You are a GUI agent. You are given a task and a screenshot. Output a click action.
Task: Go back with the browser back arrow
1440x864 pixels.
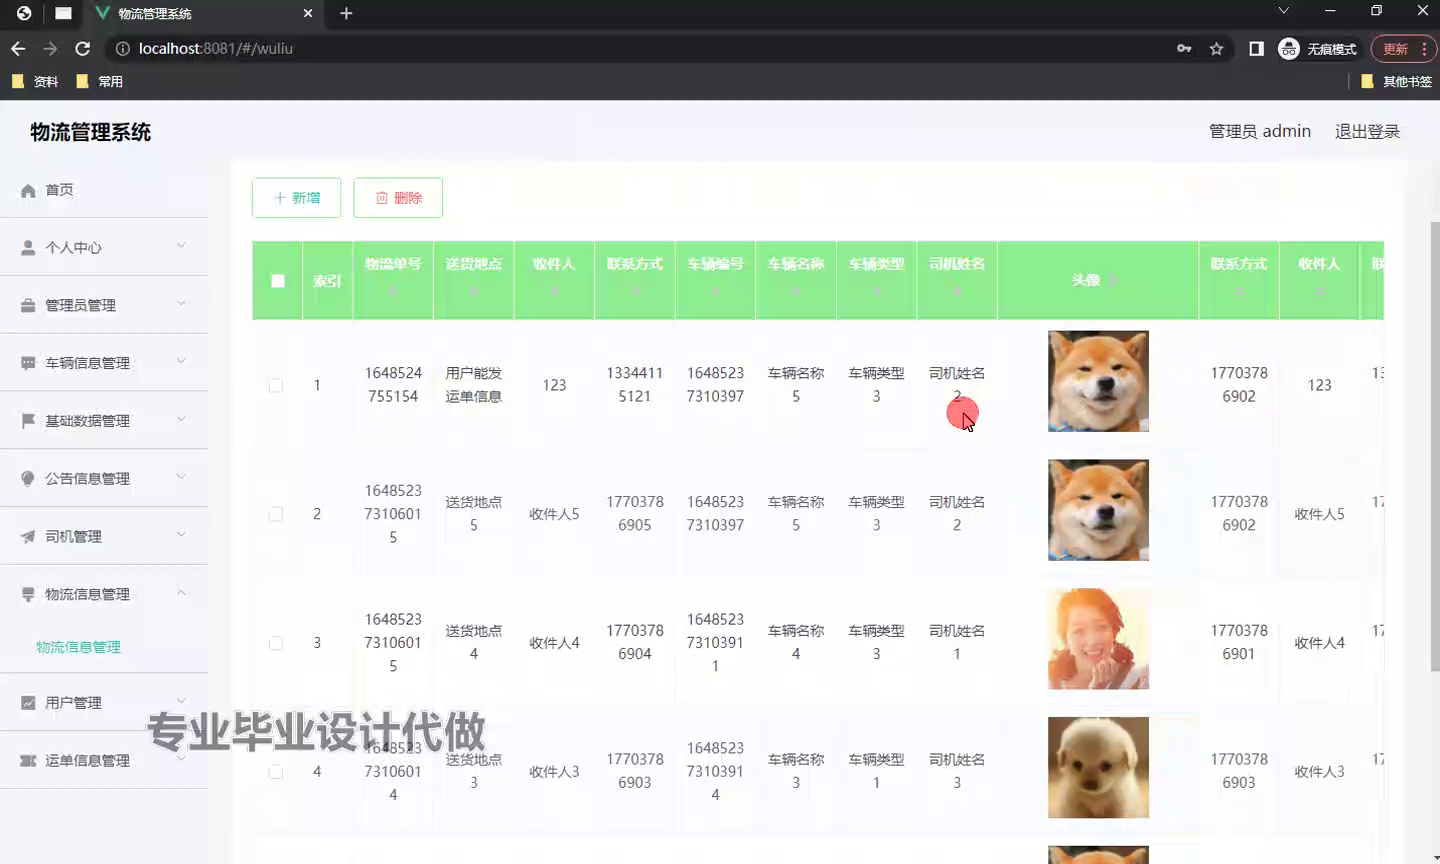[18, 48]
